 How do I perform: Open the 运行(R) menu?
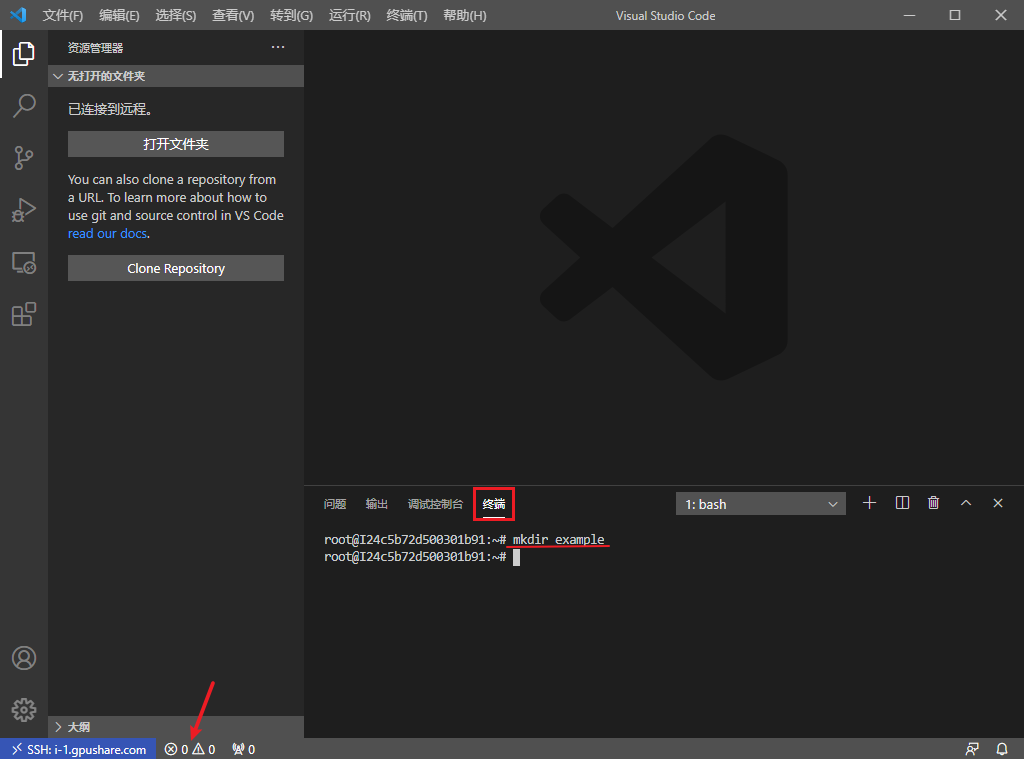tap(349, 15)
